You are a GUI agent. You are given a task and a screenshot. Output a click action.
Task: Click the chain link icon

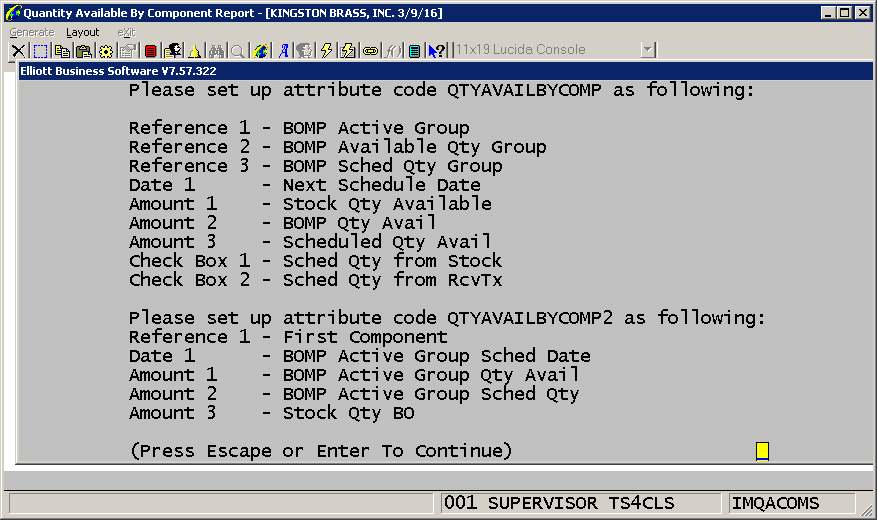point(371,50)
